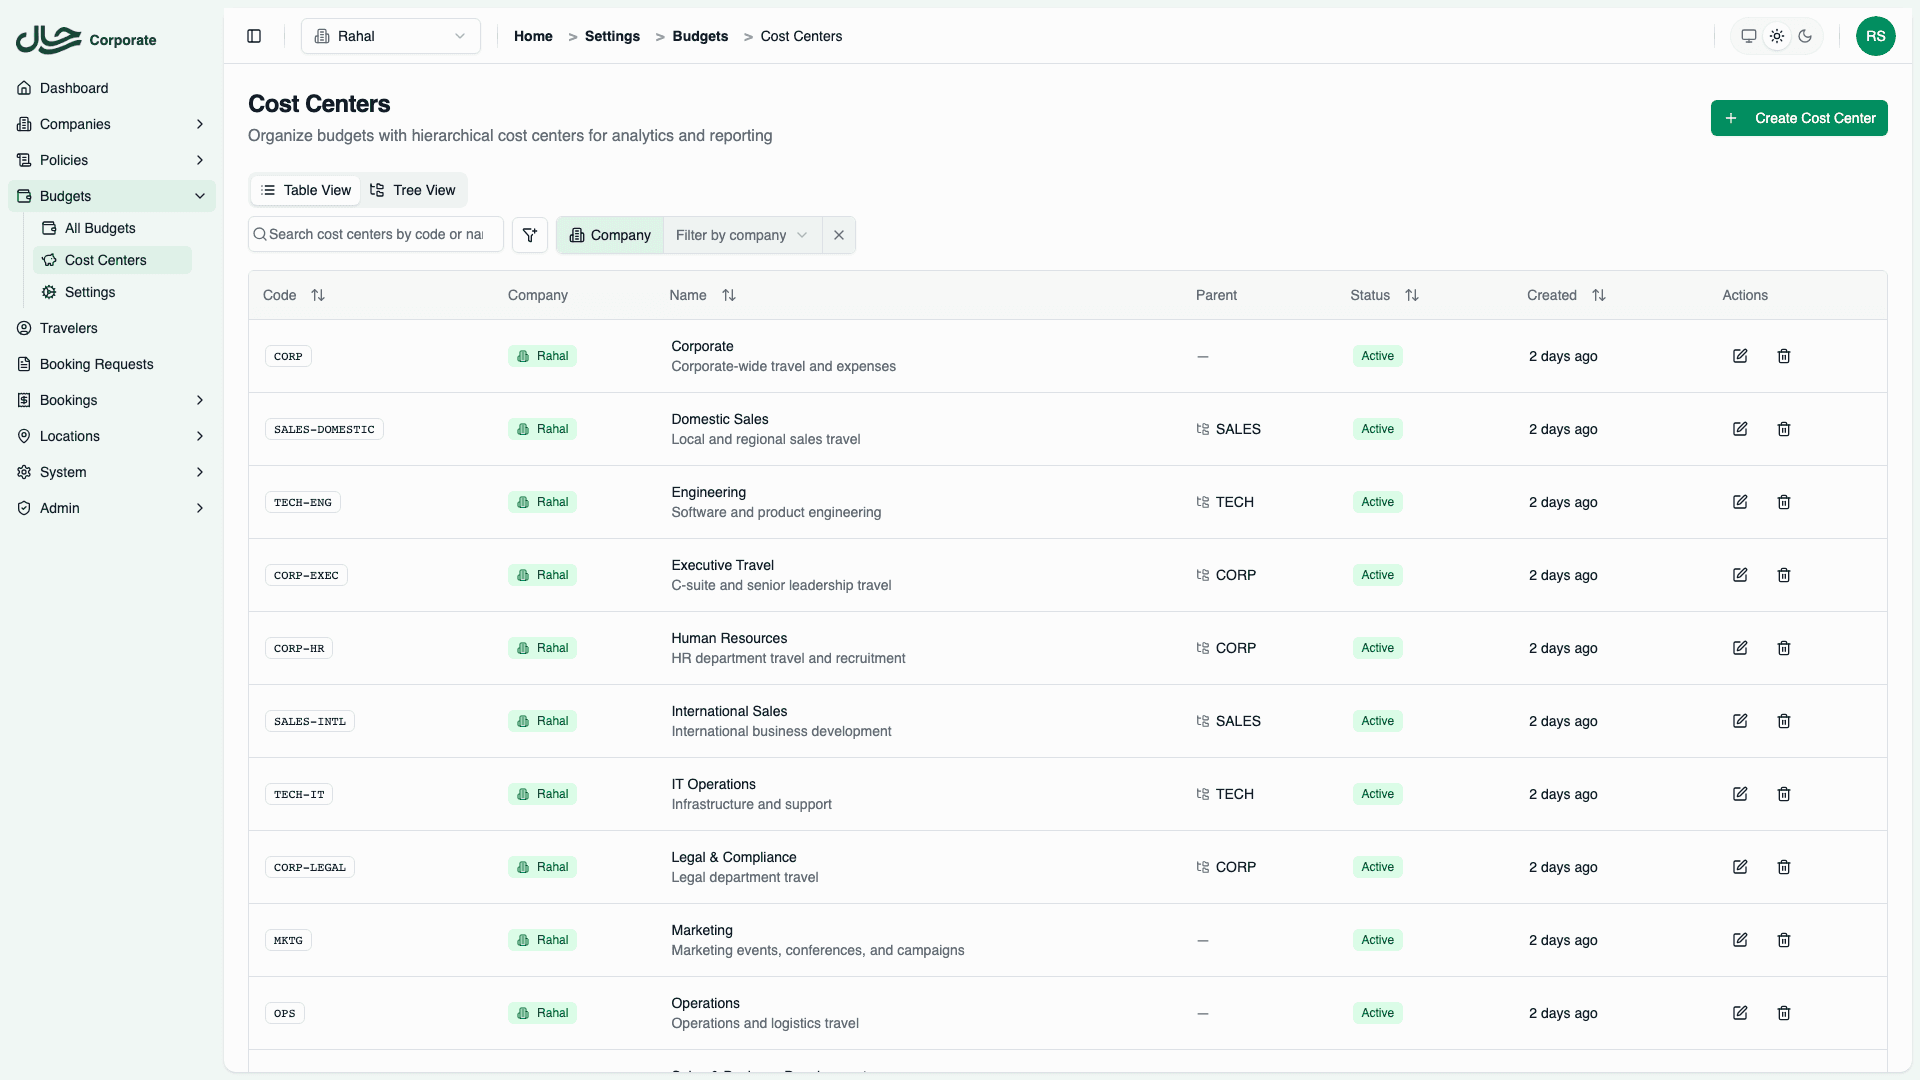The width and height of the screenshot is (1920, 1080).
Task: Edit the CORP cost center row
Action: pyautogui.click(x=1740, y=356)
